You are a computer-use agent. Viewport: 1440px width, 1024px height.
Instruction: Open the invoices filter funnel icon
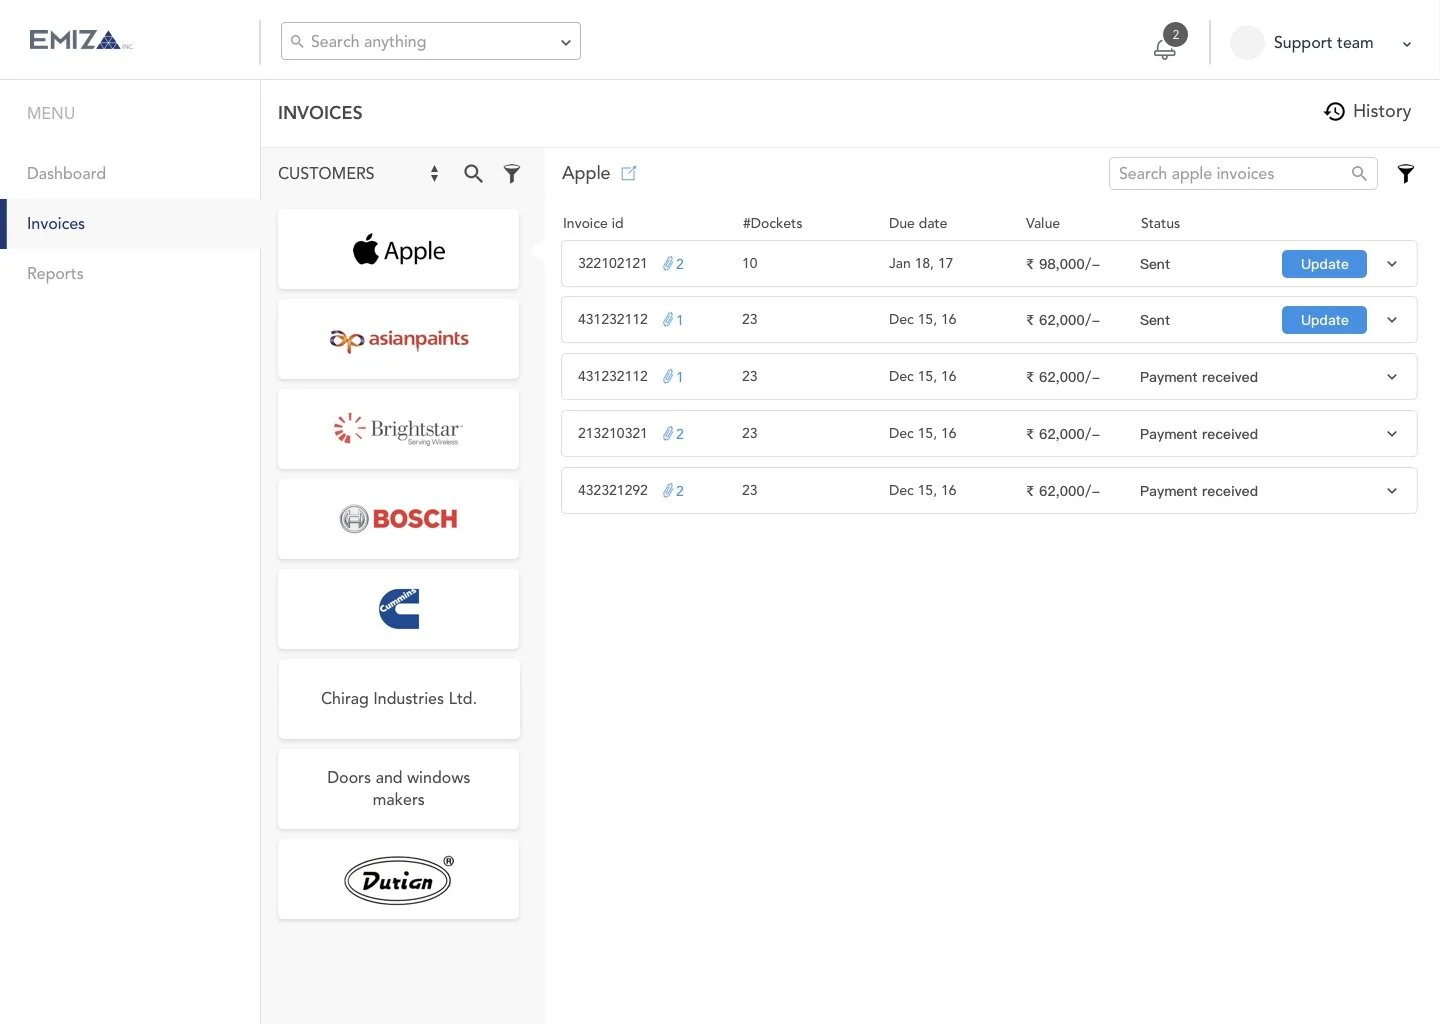(1406, 174)
